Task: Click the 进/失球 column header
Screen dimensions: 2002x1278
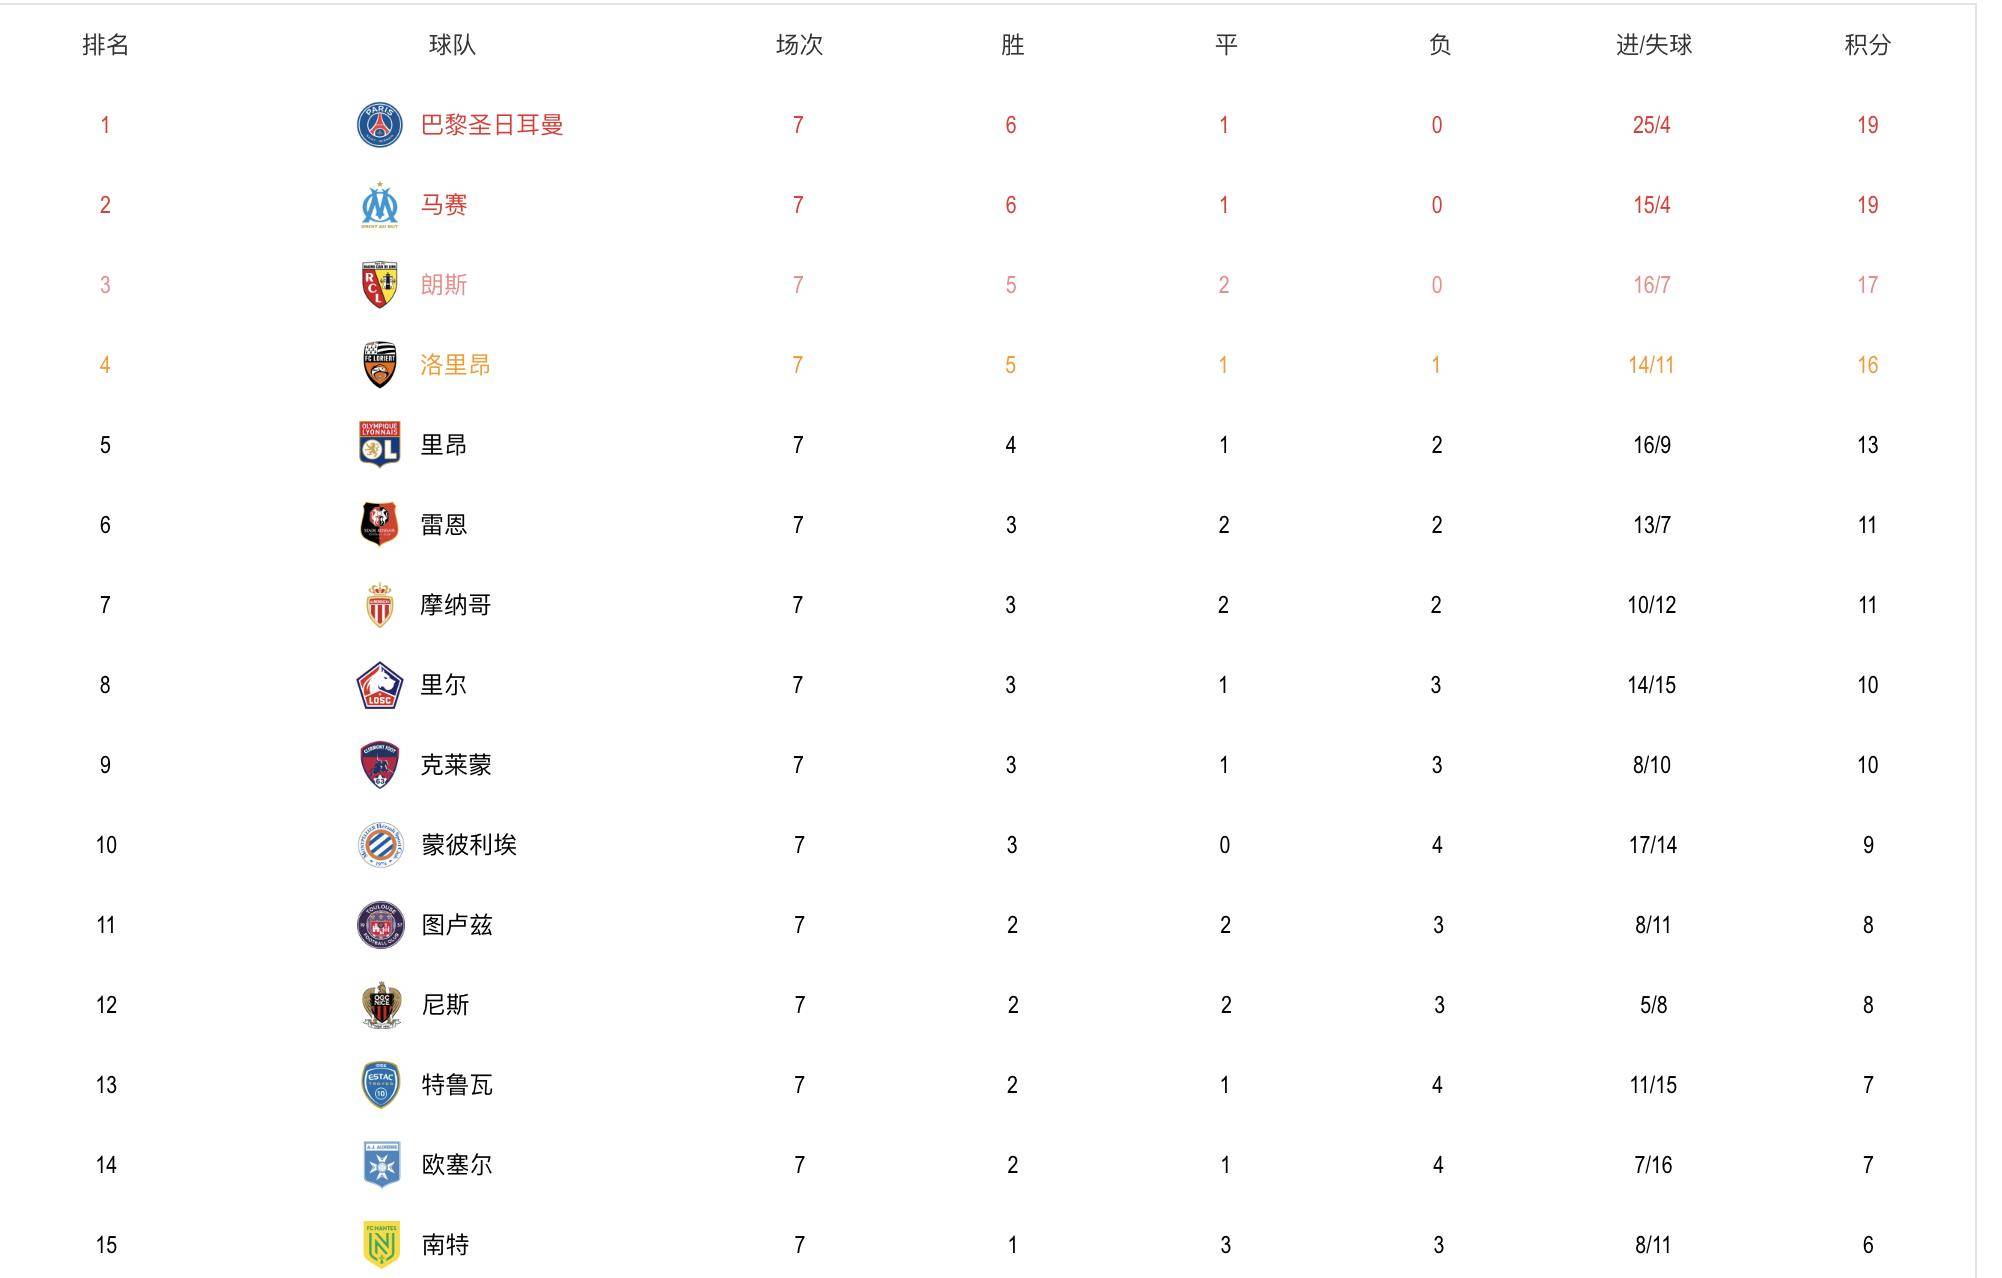Action: pos(1653,45)
